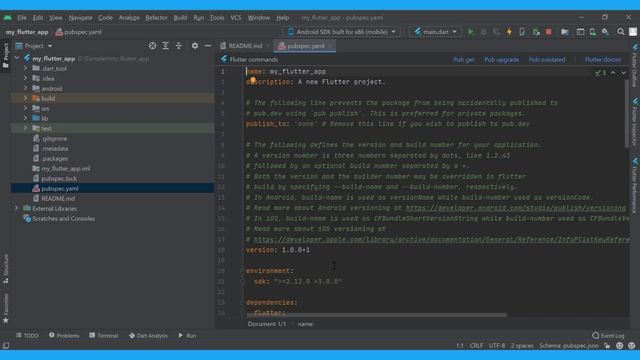
Task: Click the intention light bulb in editor
Action: tap(253, 80)
